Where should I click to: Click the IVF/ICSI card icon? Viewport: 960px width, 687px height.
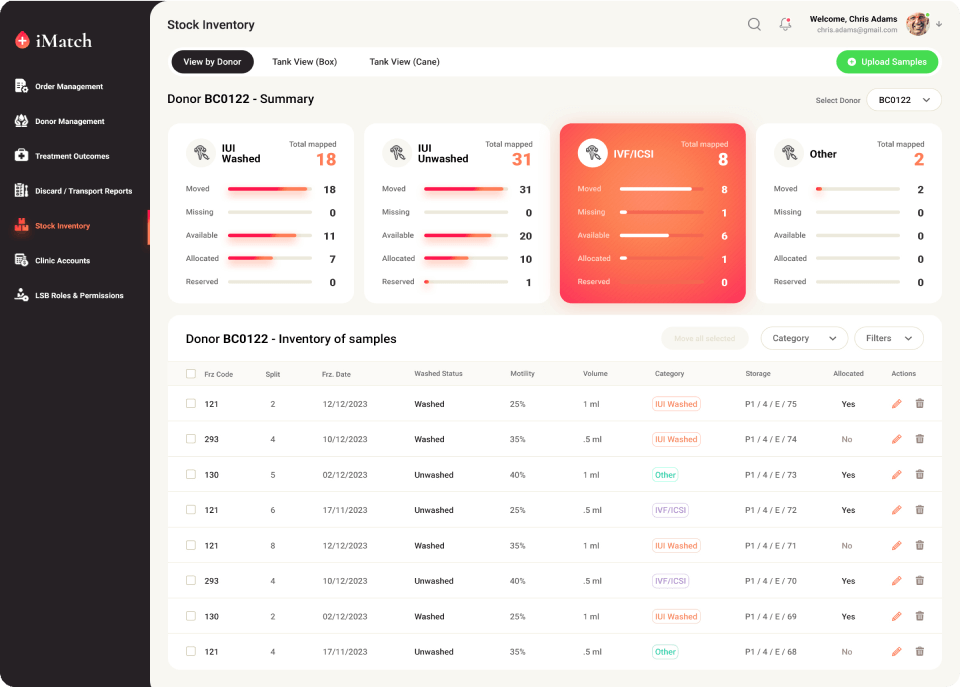point(593,152)
